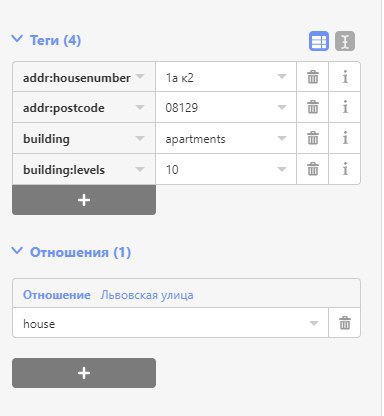Add a new relation membership
The height and width of the screenshot is (416, 384).
(x=84, y=373)
